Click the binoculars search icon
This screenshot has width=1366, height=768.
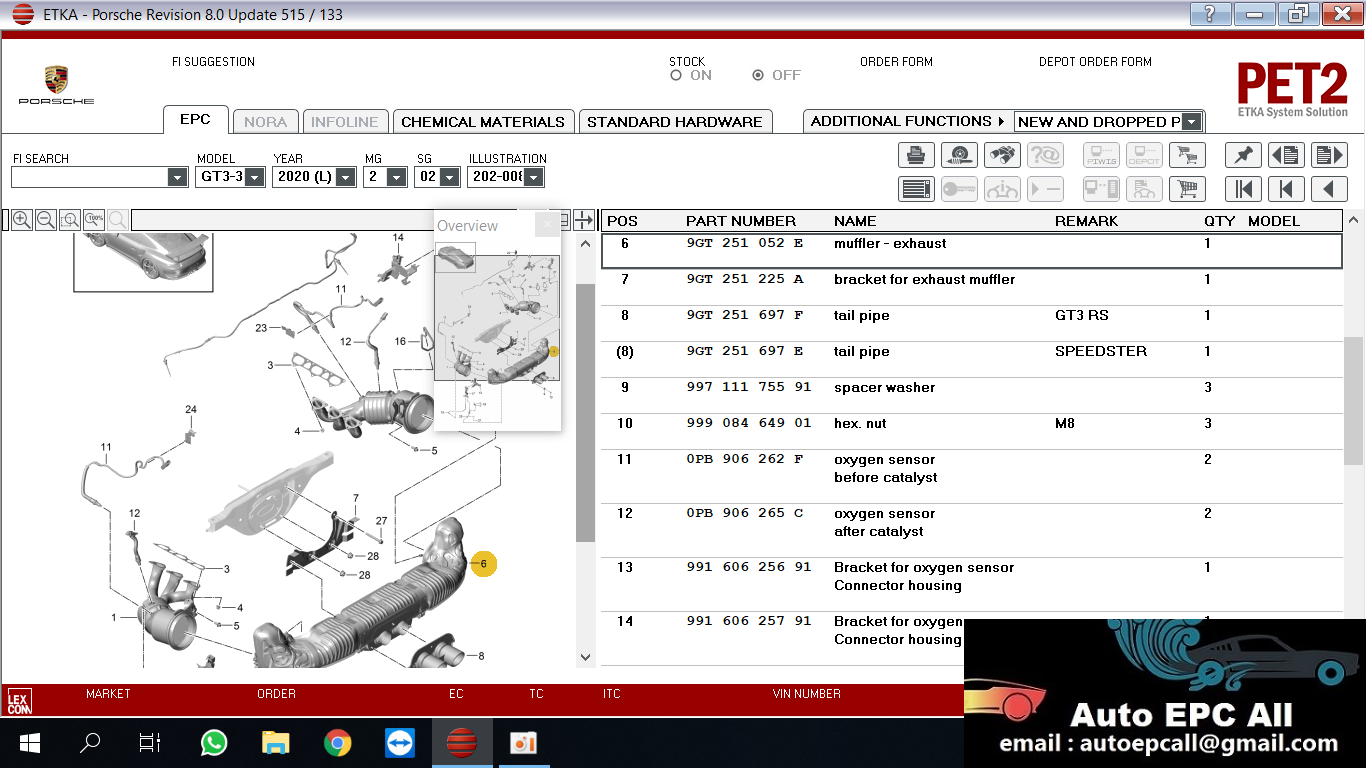pos(1002,155)
